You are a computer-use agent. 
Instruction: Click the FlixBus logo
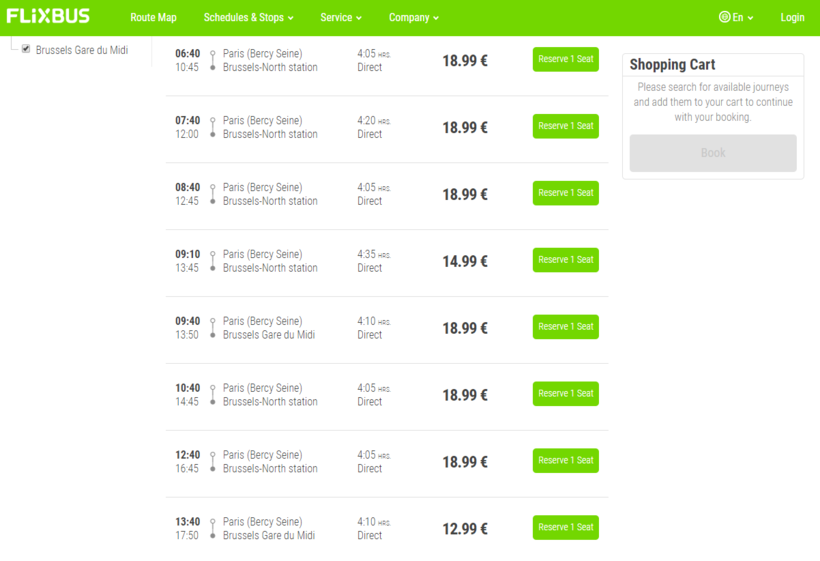(48, 16)
